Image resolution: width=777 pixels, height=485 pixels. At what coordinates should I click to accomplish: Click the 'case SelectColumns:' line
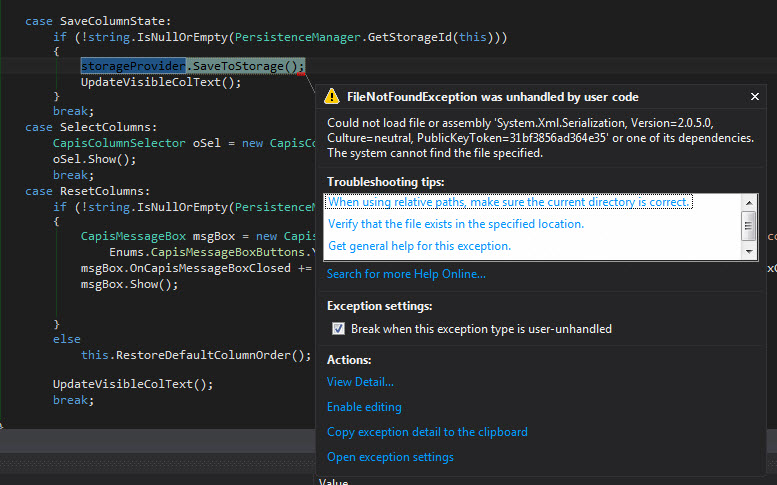tap(91, 128)
